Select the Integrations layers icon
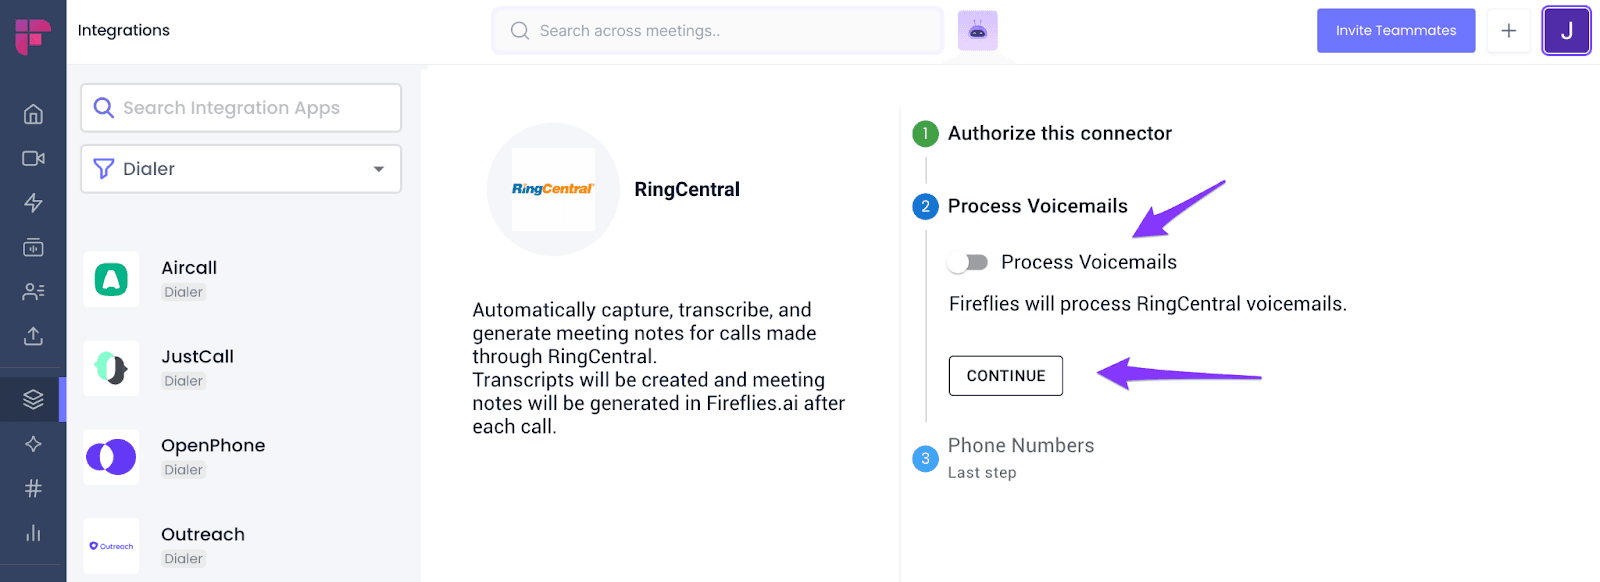 33,399
